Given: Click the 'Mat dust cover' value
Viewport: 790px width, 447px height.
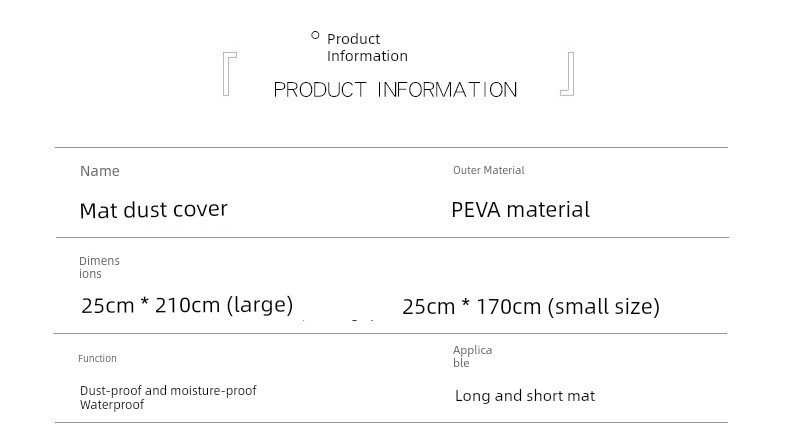Looking at the screenshot, I should [154, 210].
